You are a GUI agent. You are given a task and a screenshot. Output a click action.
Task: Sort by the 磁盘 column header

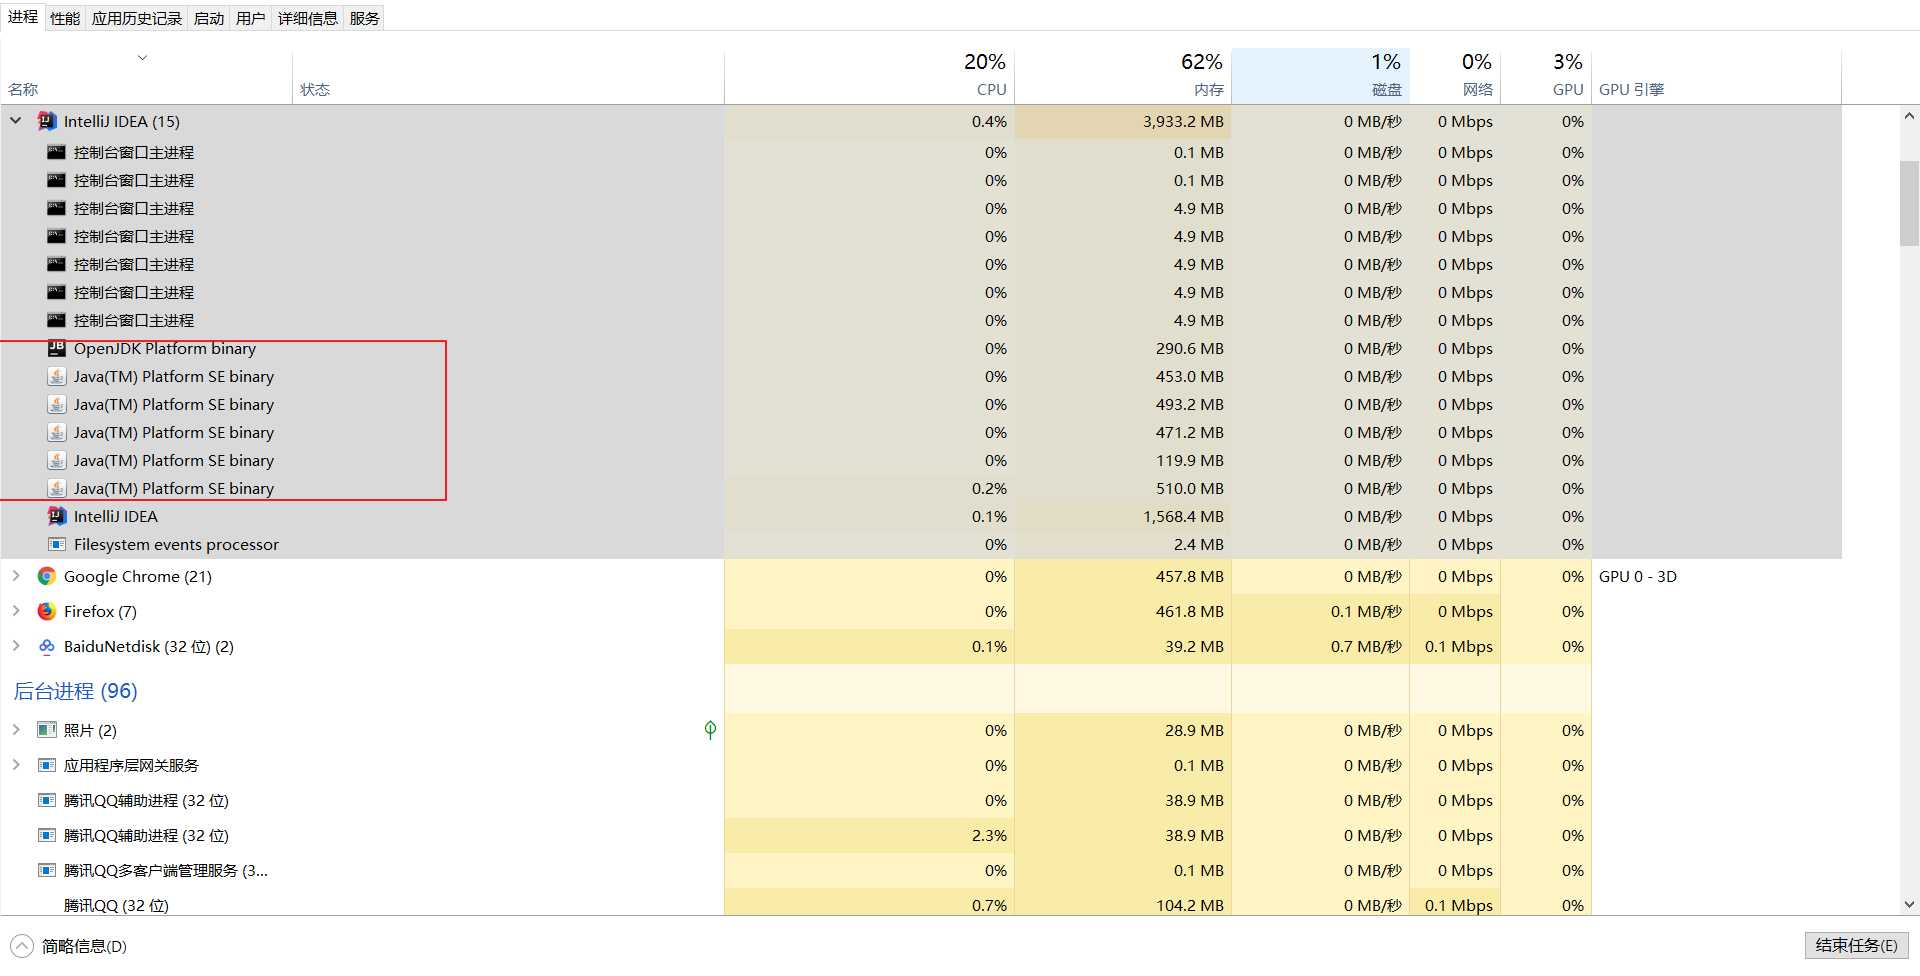tap(1320, 75)
